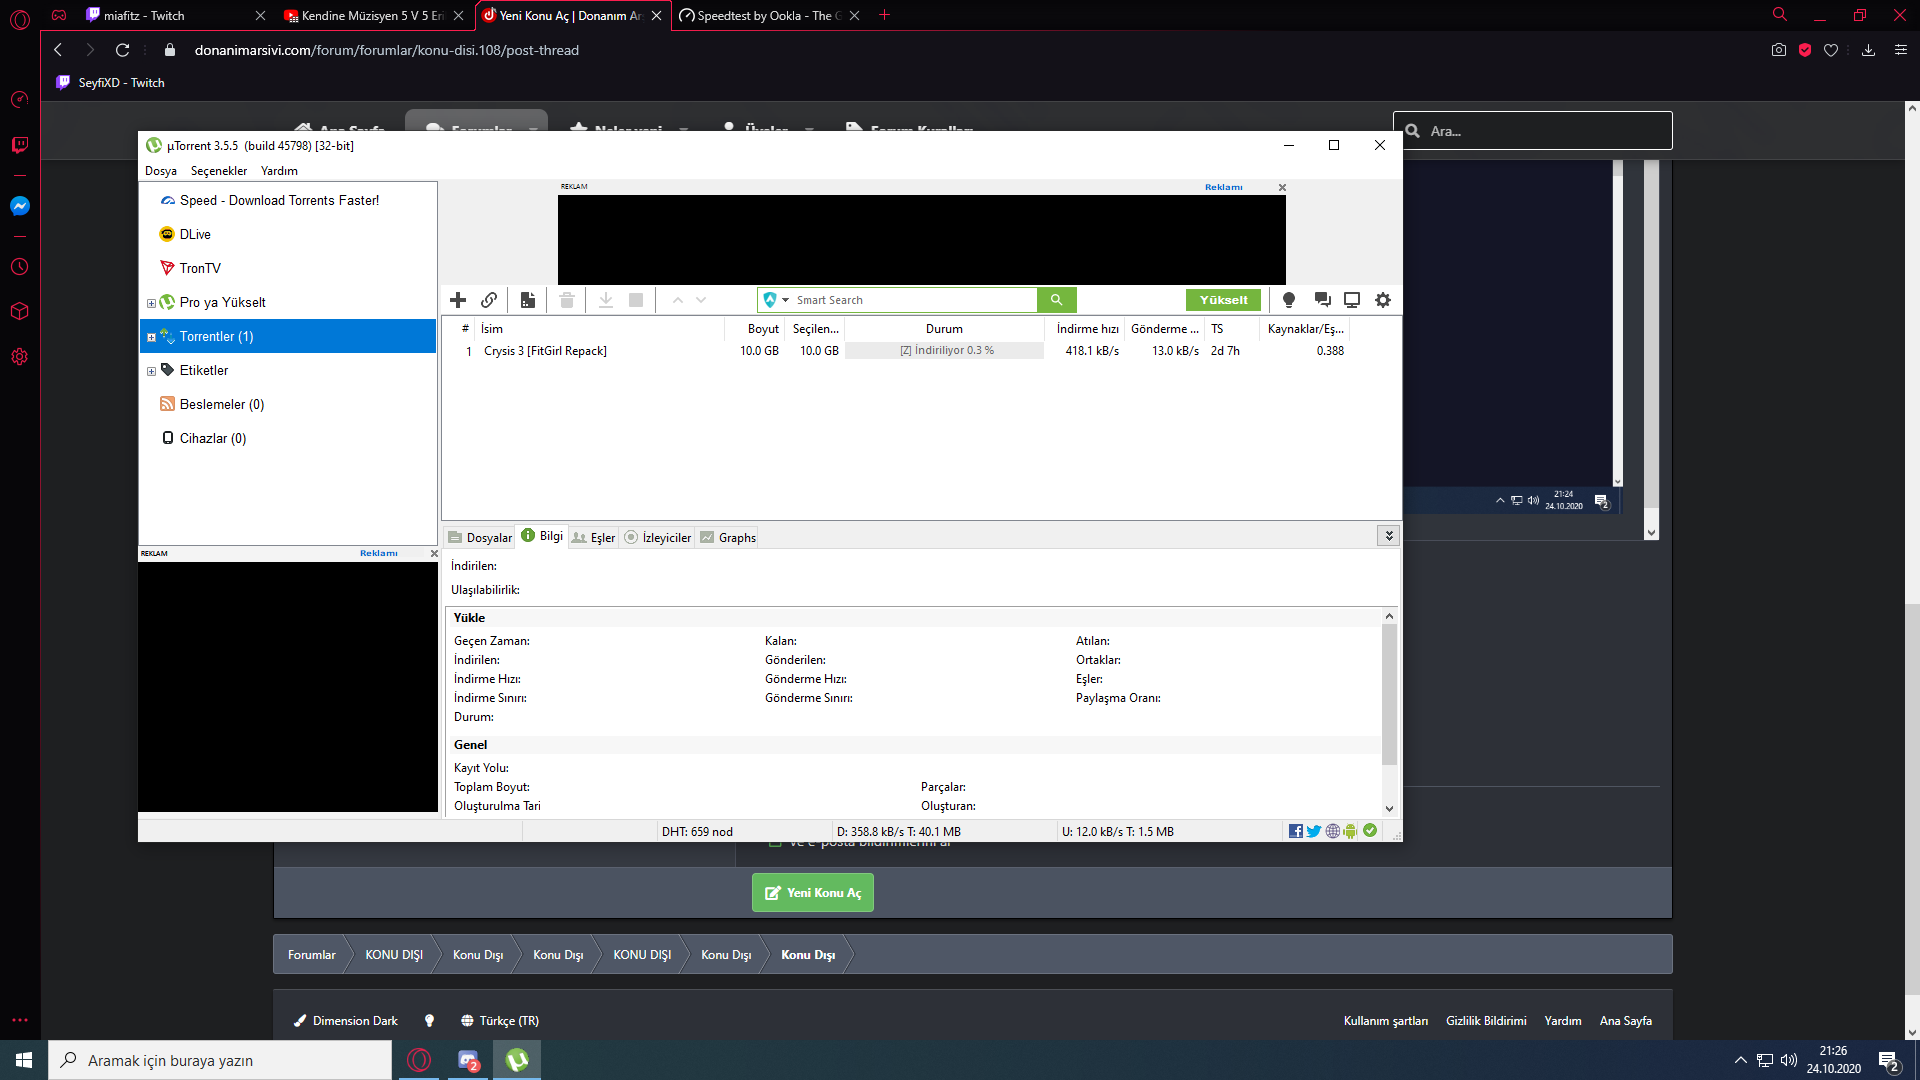
Task: Open the globe icon in the status bar
Action: (x=1333, y=831)
